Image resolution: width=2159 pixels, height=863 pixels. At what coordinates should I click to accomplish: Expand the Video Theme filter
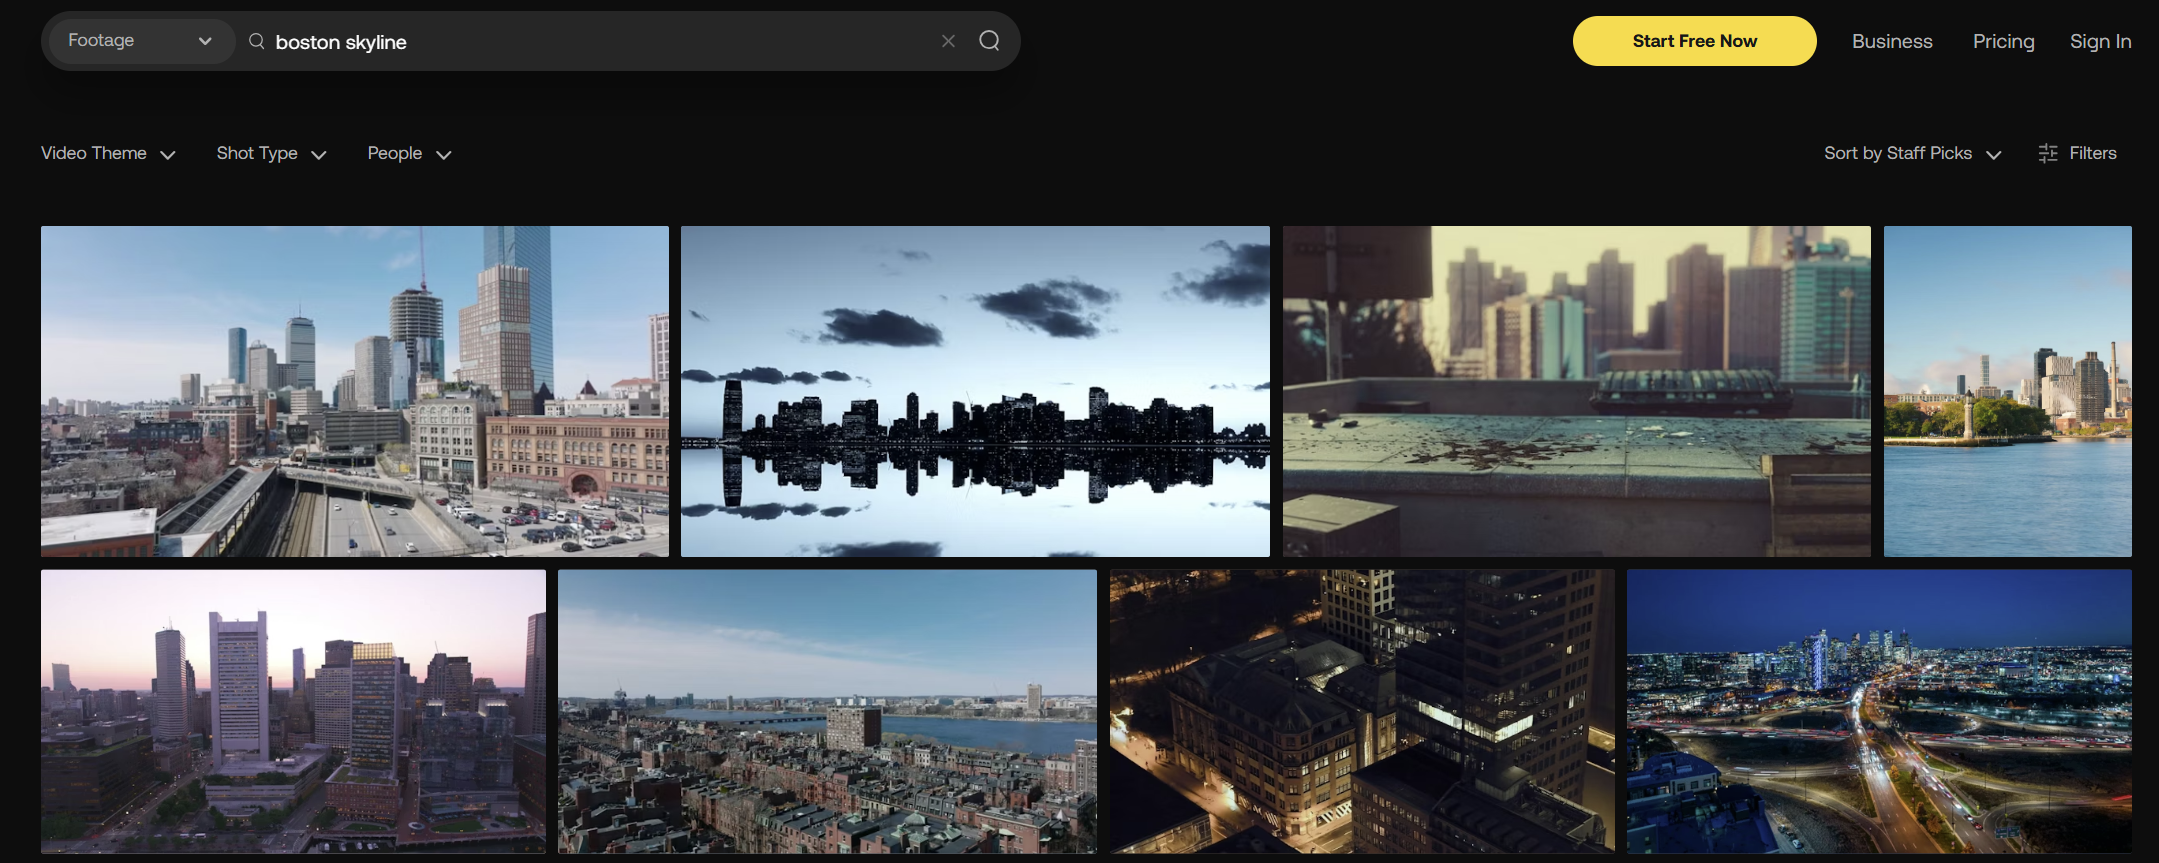click(108, 153)
